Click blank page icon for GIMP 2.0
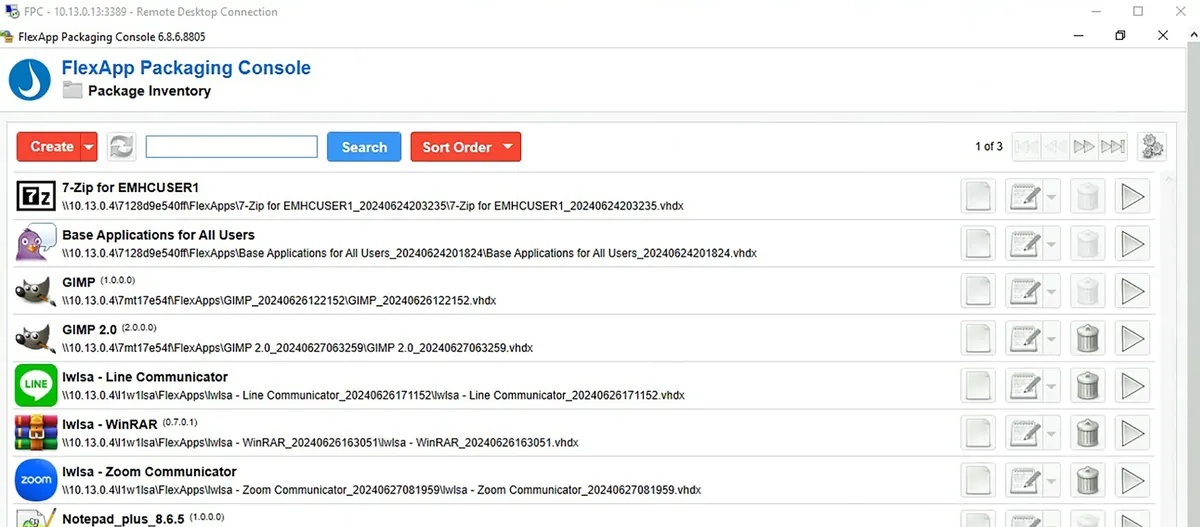Viewport: 1200px width, 527px height. click(978, 338)
